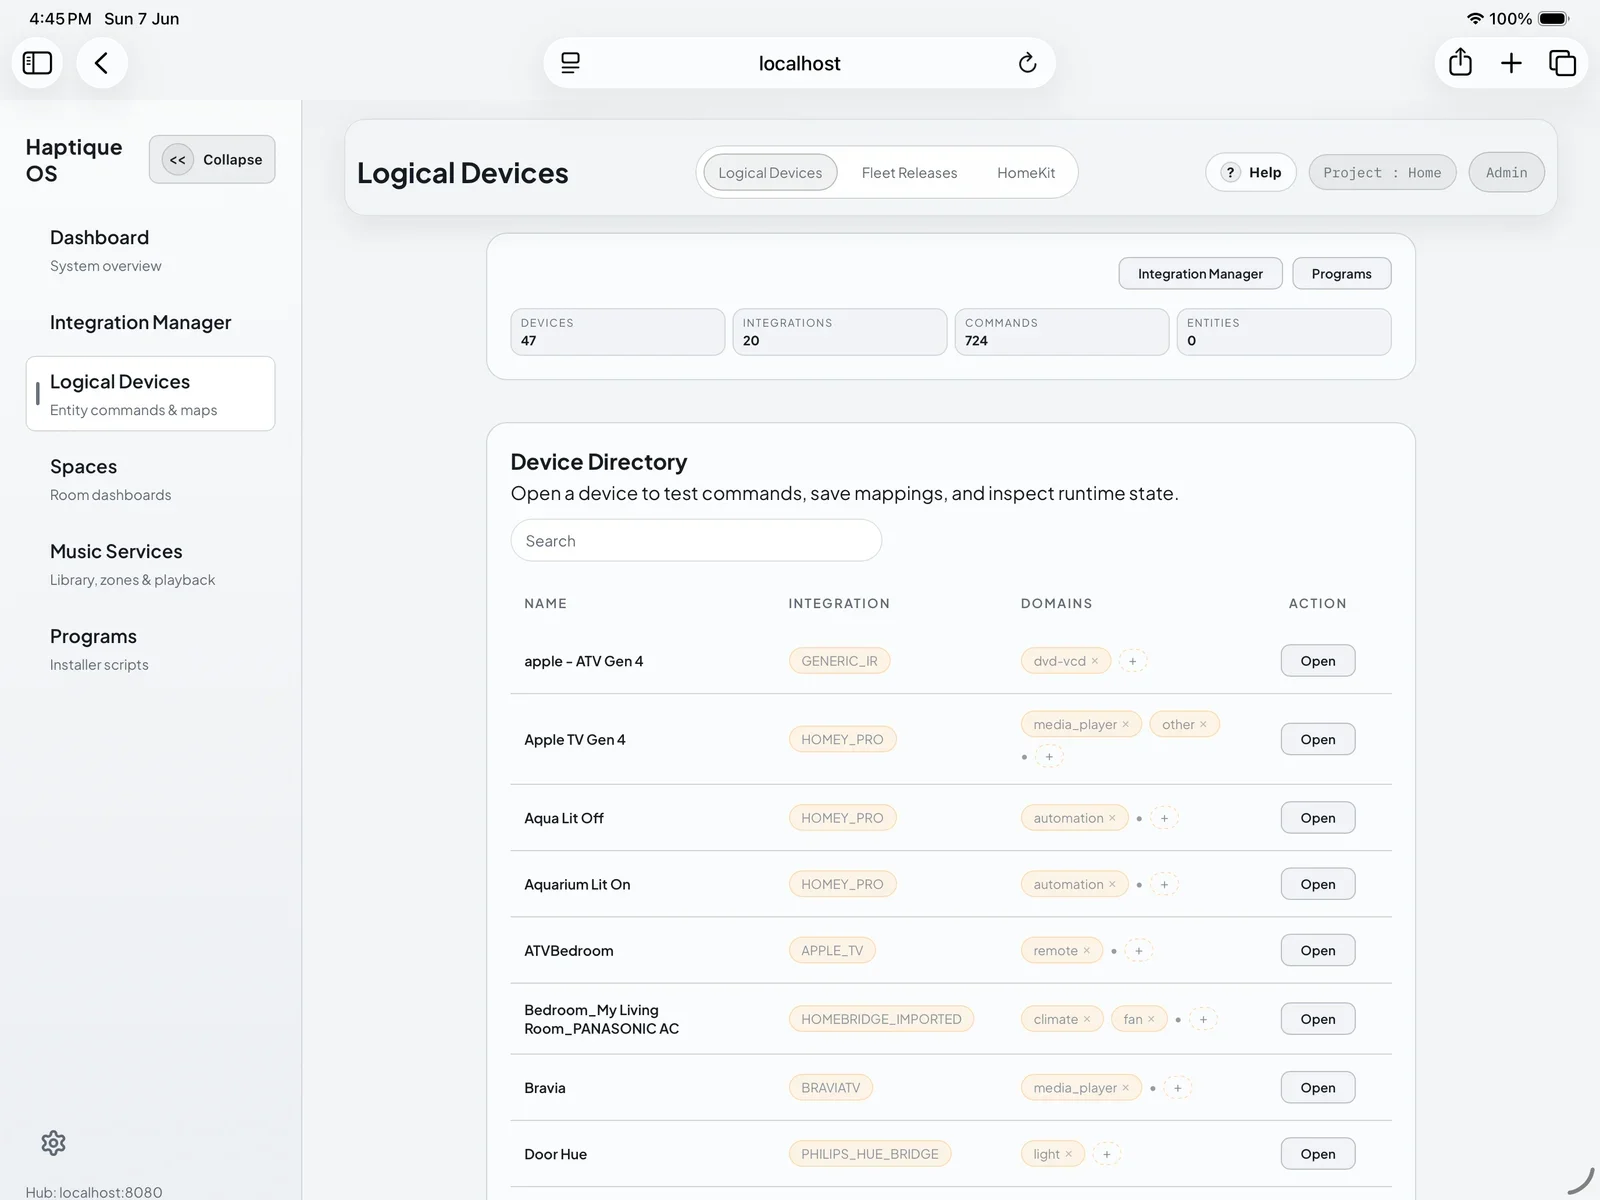1600x1200 pixels.
Task: Go back with the browser back arrow
Action: click(101, 63)
